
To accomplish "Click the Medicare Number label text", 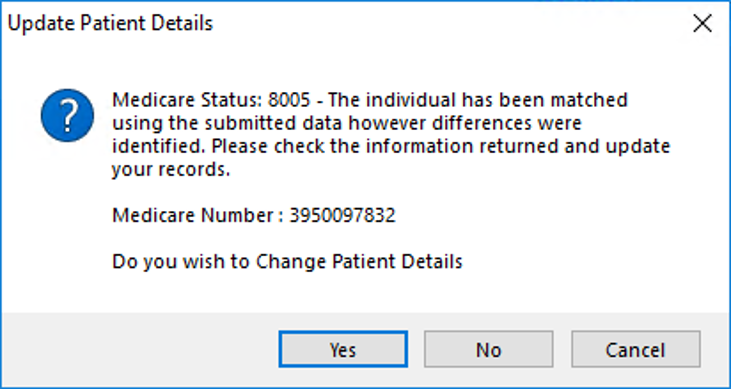I will click(x=197, y=215).
